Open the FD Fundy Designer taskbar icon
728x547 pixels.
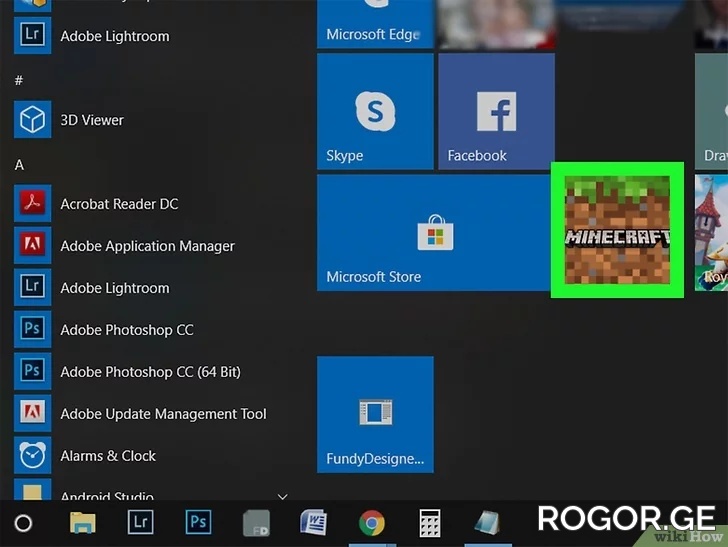point(256,523)
